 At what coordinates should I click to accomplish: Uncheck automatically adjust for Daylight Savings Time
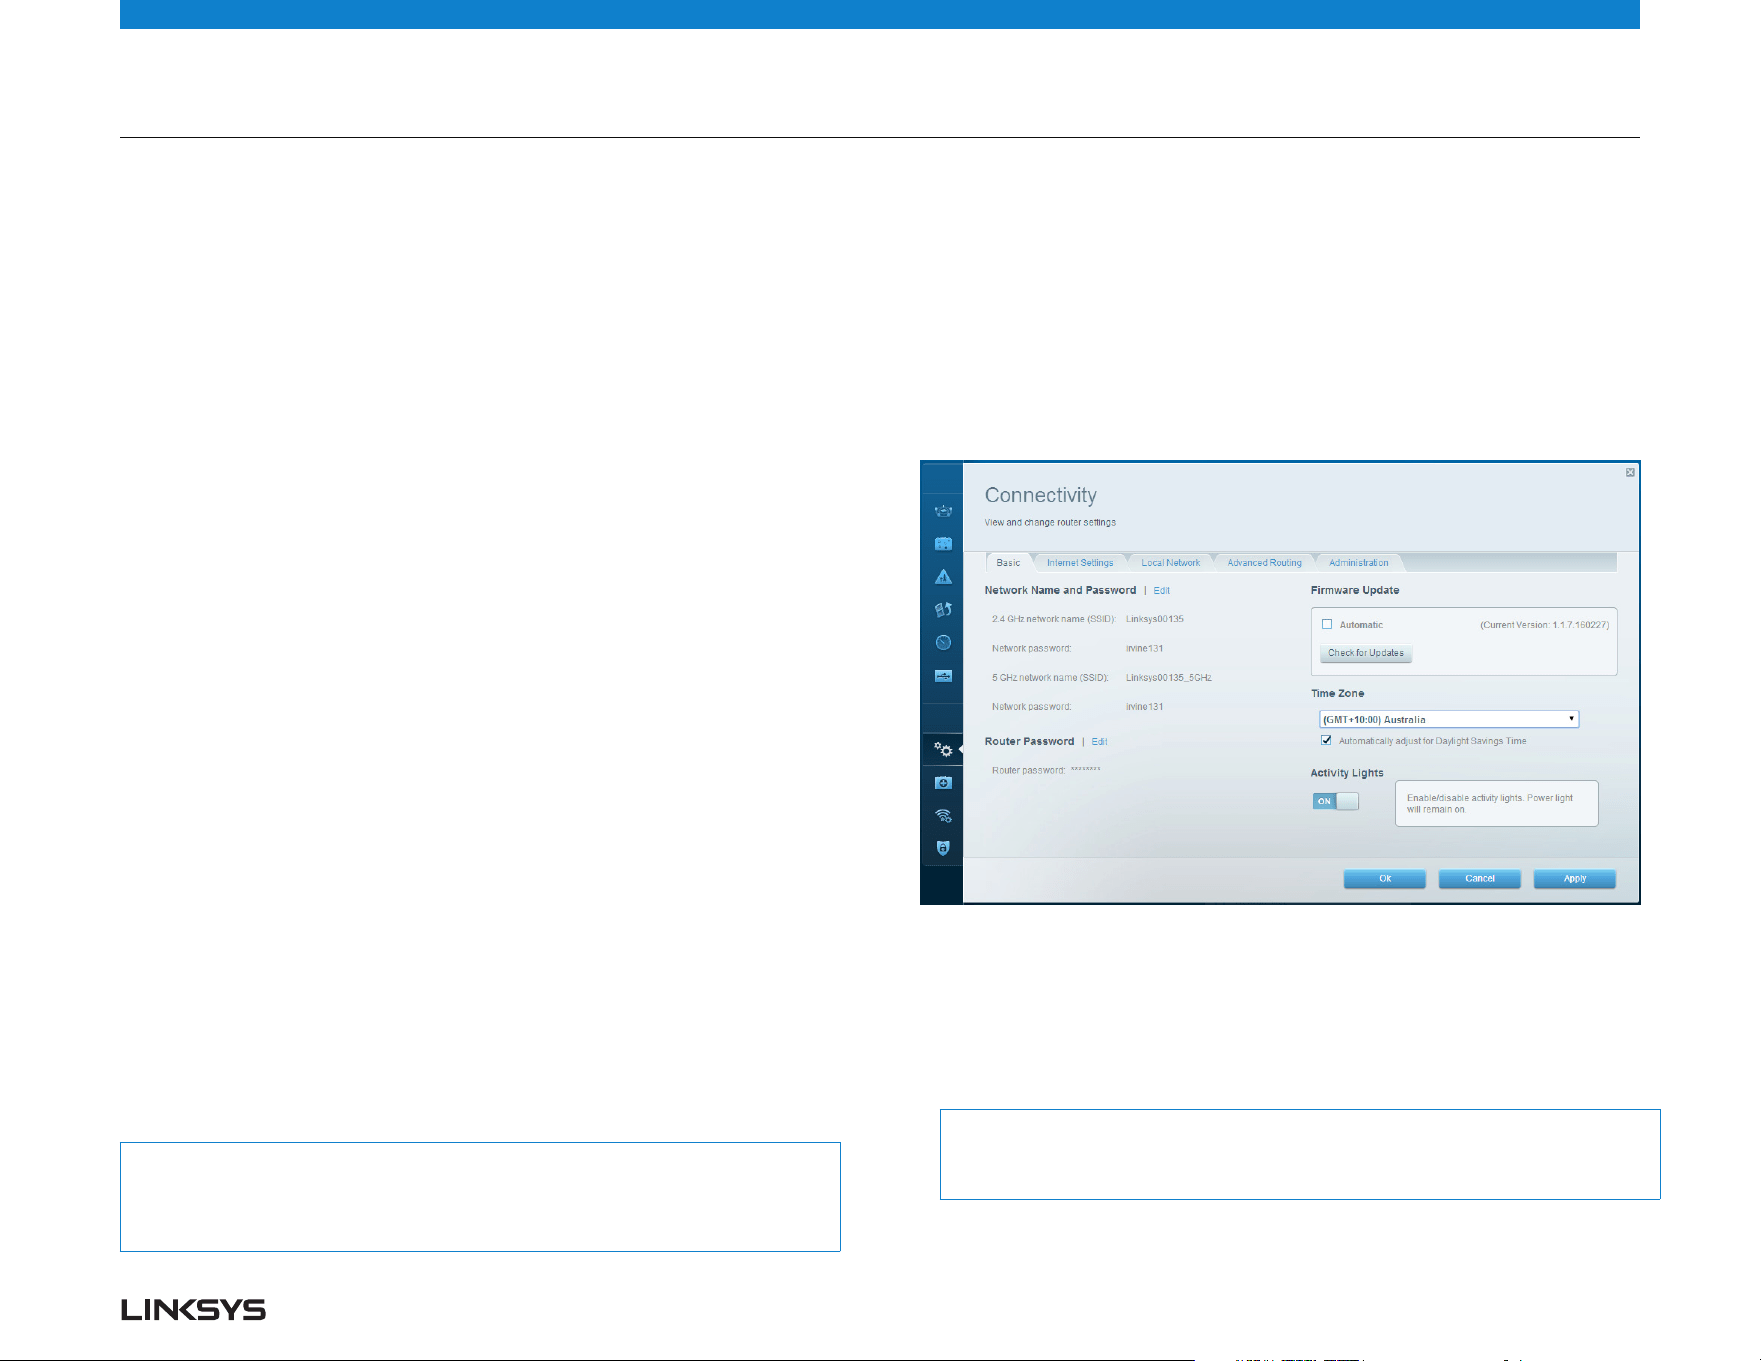pyautogui.click(x=1326, y=741)
